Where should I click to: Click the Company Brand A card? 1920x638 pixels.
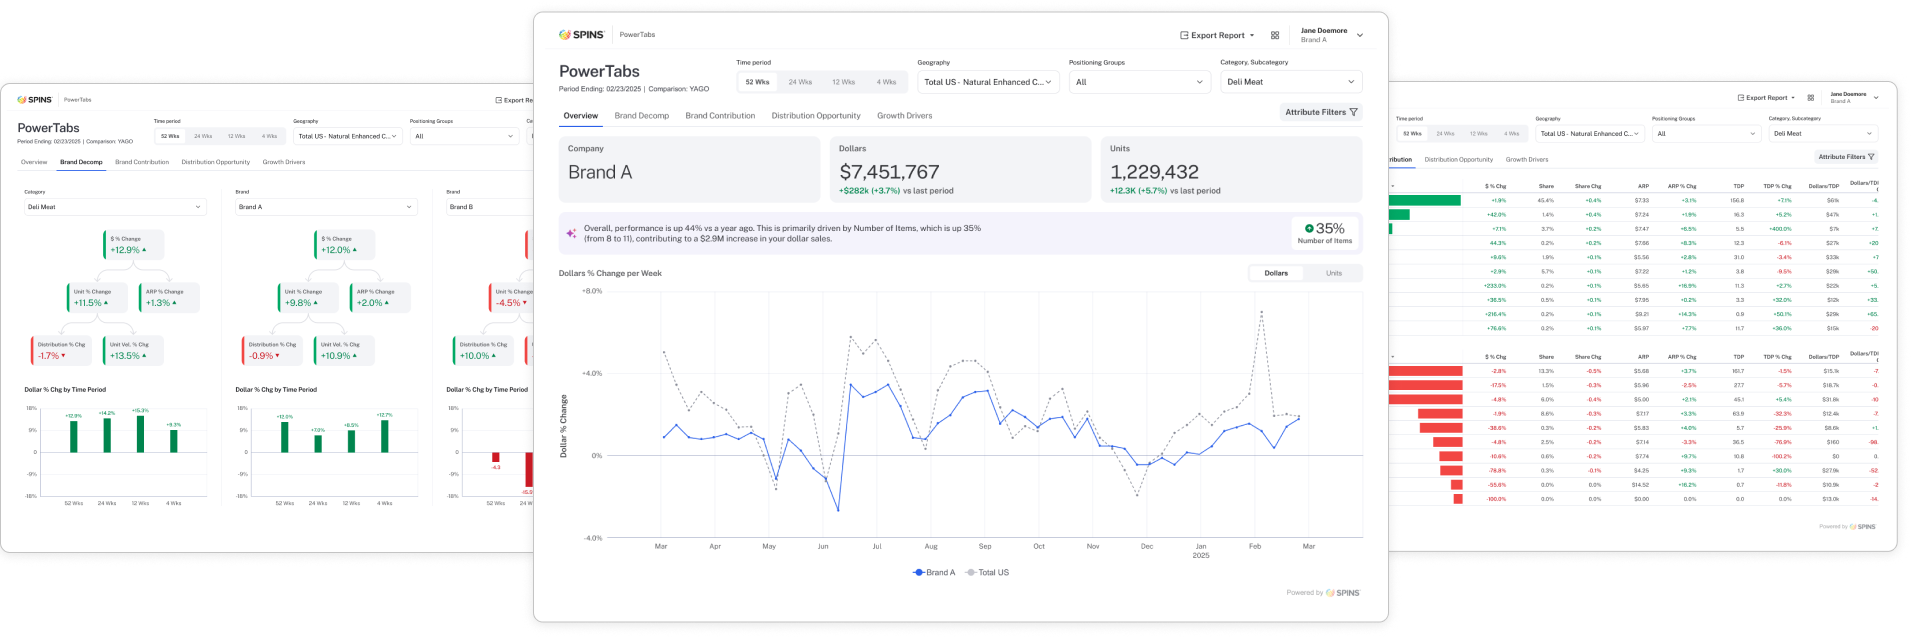coord(690,170)
